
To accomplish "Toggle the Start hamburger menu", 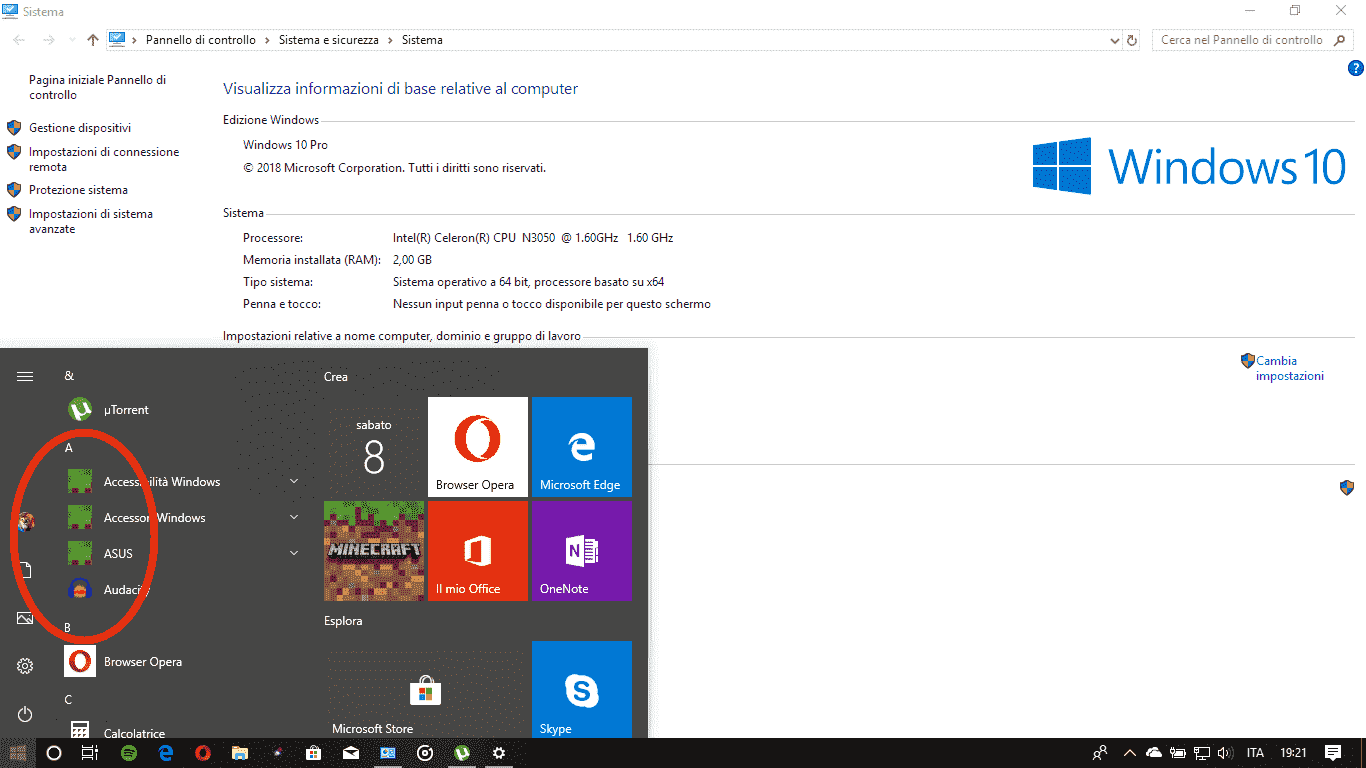I will click(x=25, y=376).
